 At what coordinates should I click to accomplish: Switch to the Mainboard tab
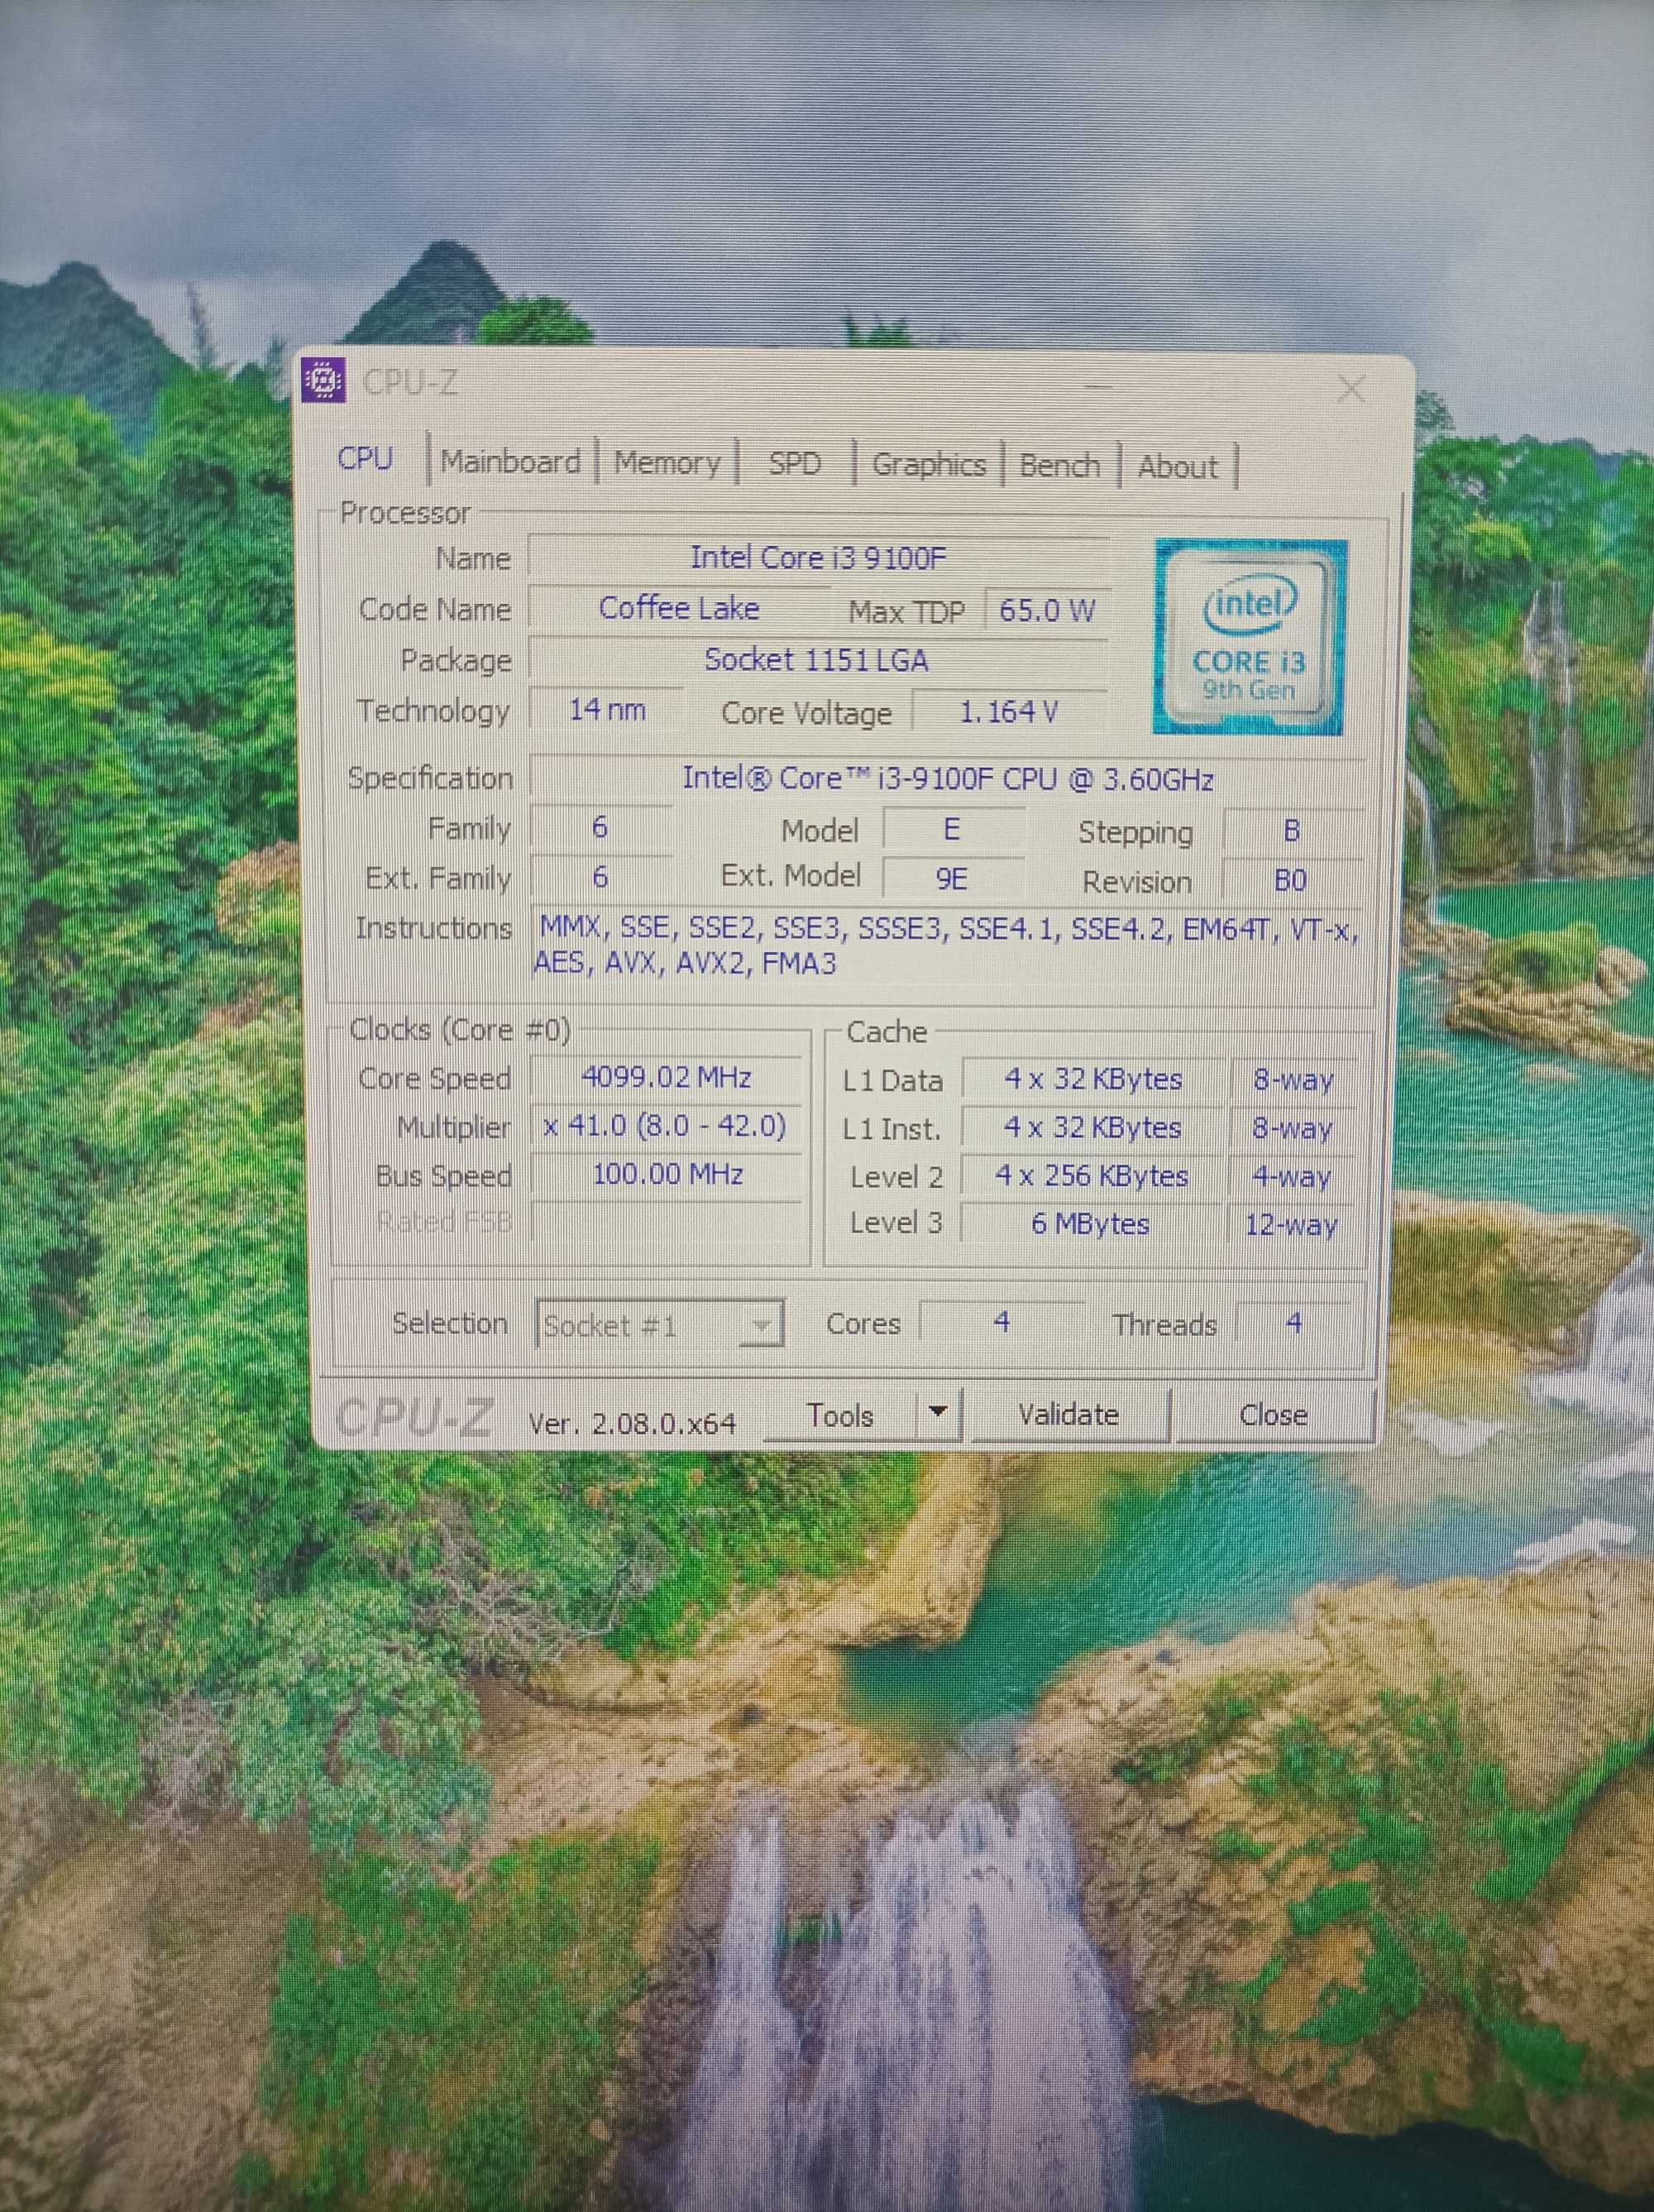(510, 462)
